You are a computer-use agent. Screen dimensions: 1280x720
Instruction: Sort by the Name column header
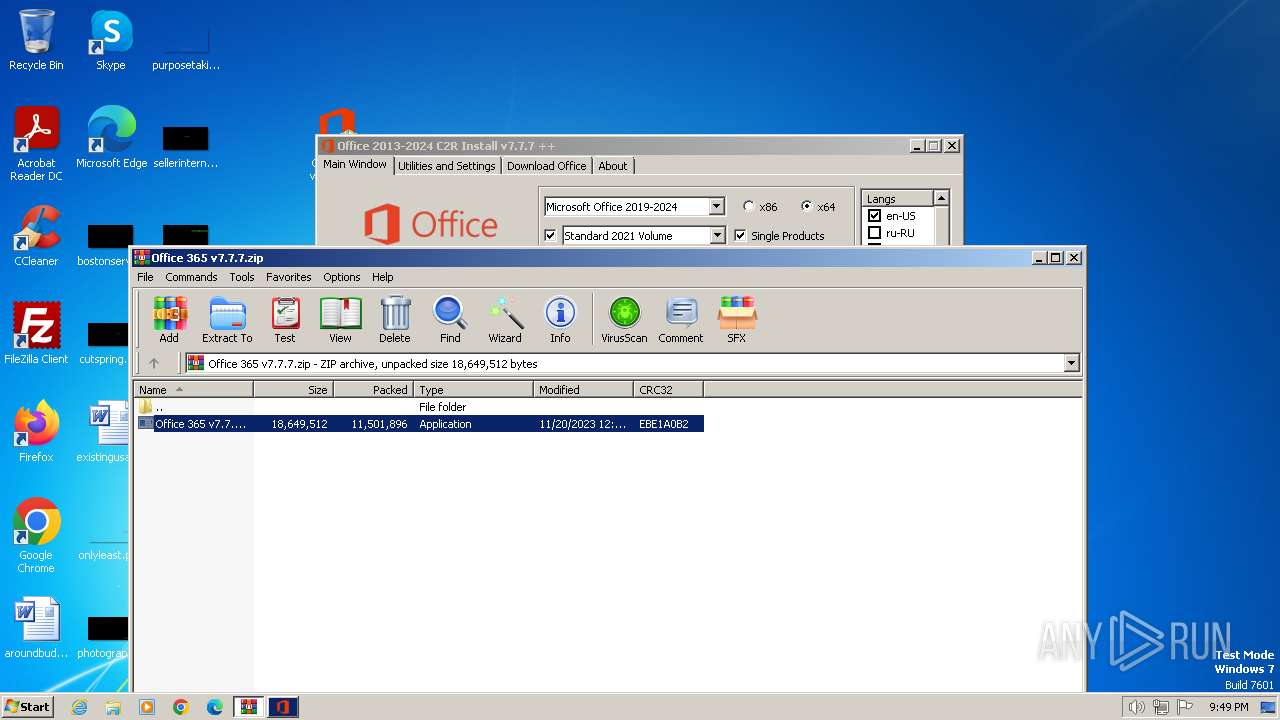(x=194, y=390)
